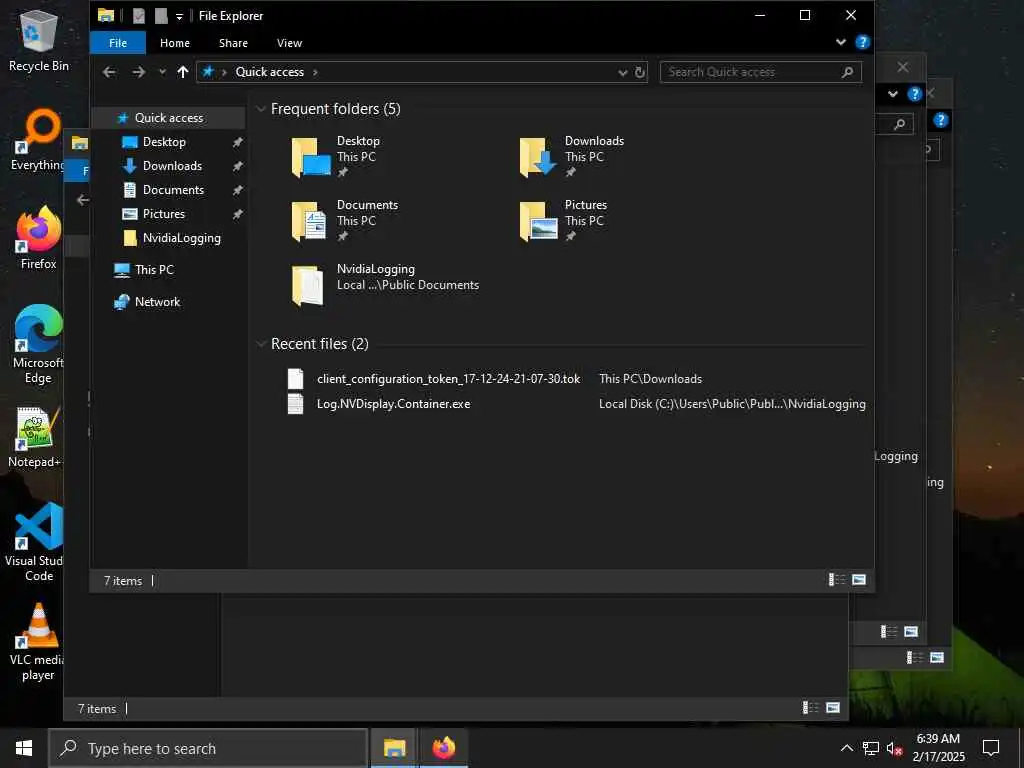Select the Pictures frequent folder icon
1024x768 pixels.
click(538, 221)
